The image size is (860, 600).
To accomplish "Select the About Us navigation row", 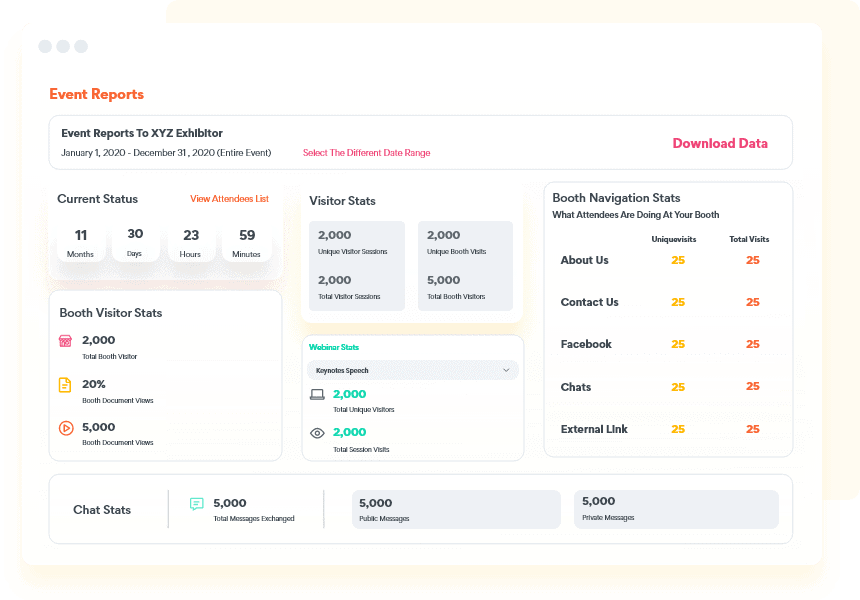I will (585, 260).
